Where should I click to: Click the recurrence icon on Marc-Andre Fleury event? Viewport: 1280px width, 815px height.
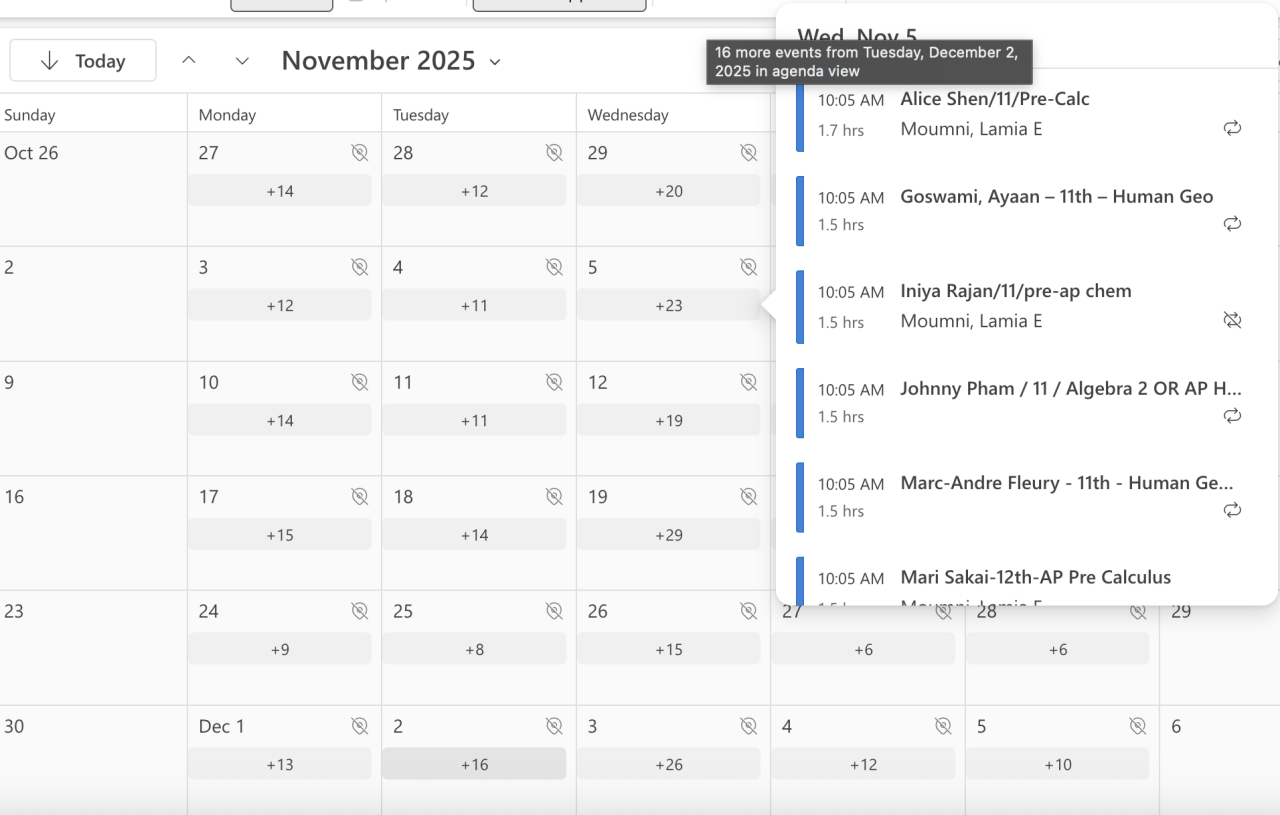pyautogui.click(x=1232, y=511)
